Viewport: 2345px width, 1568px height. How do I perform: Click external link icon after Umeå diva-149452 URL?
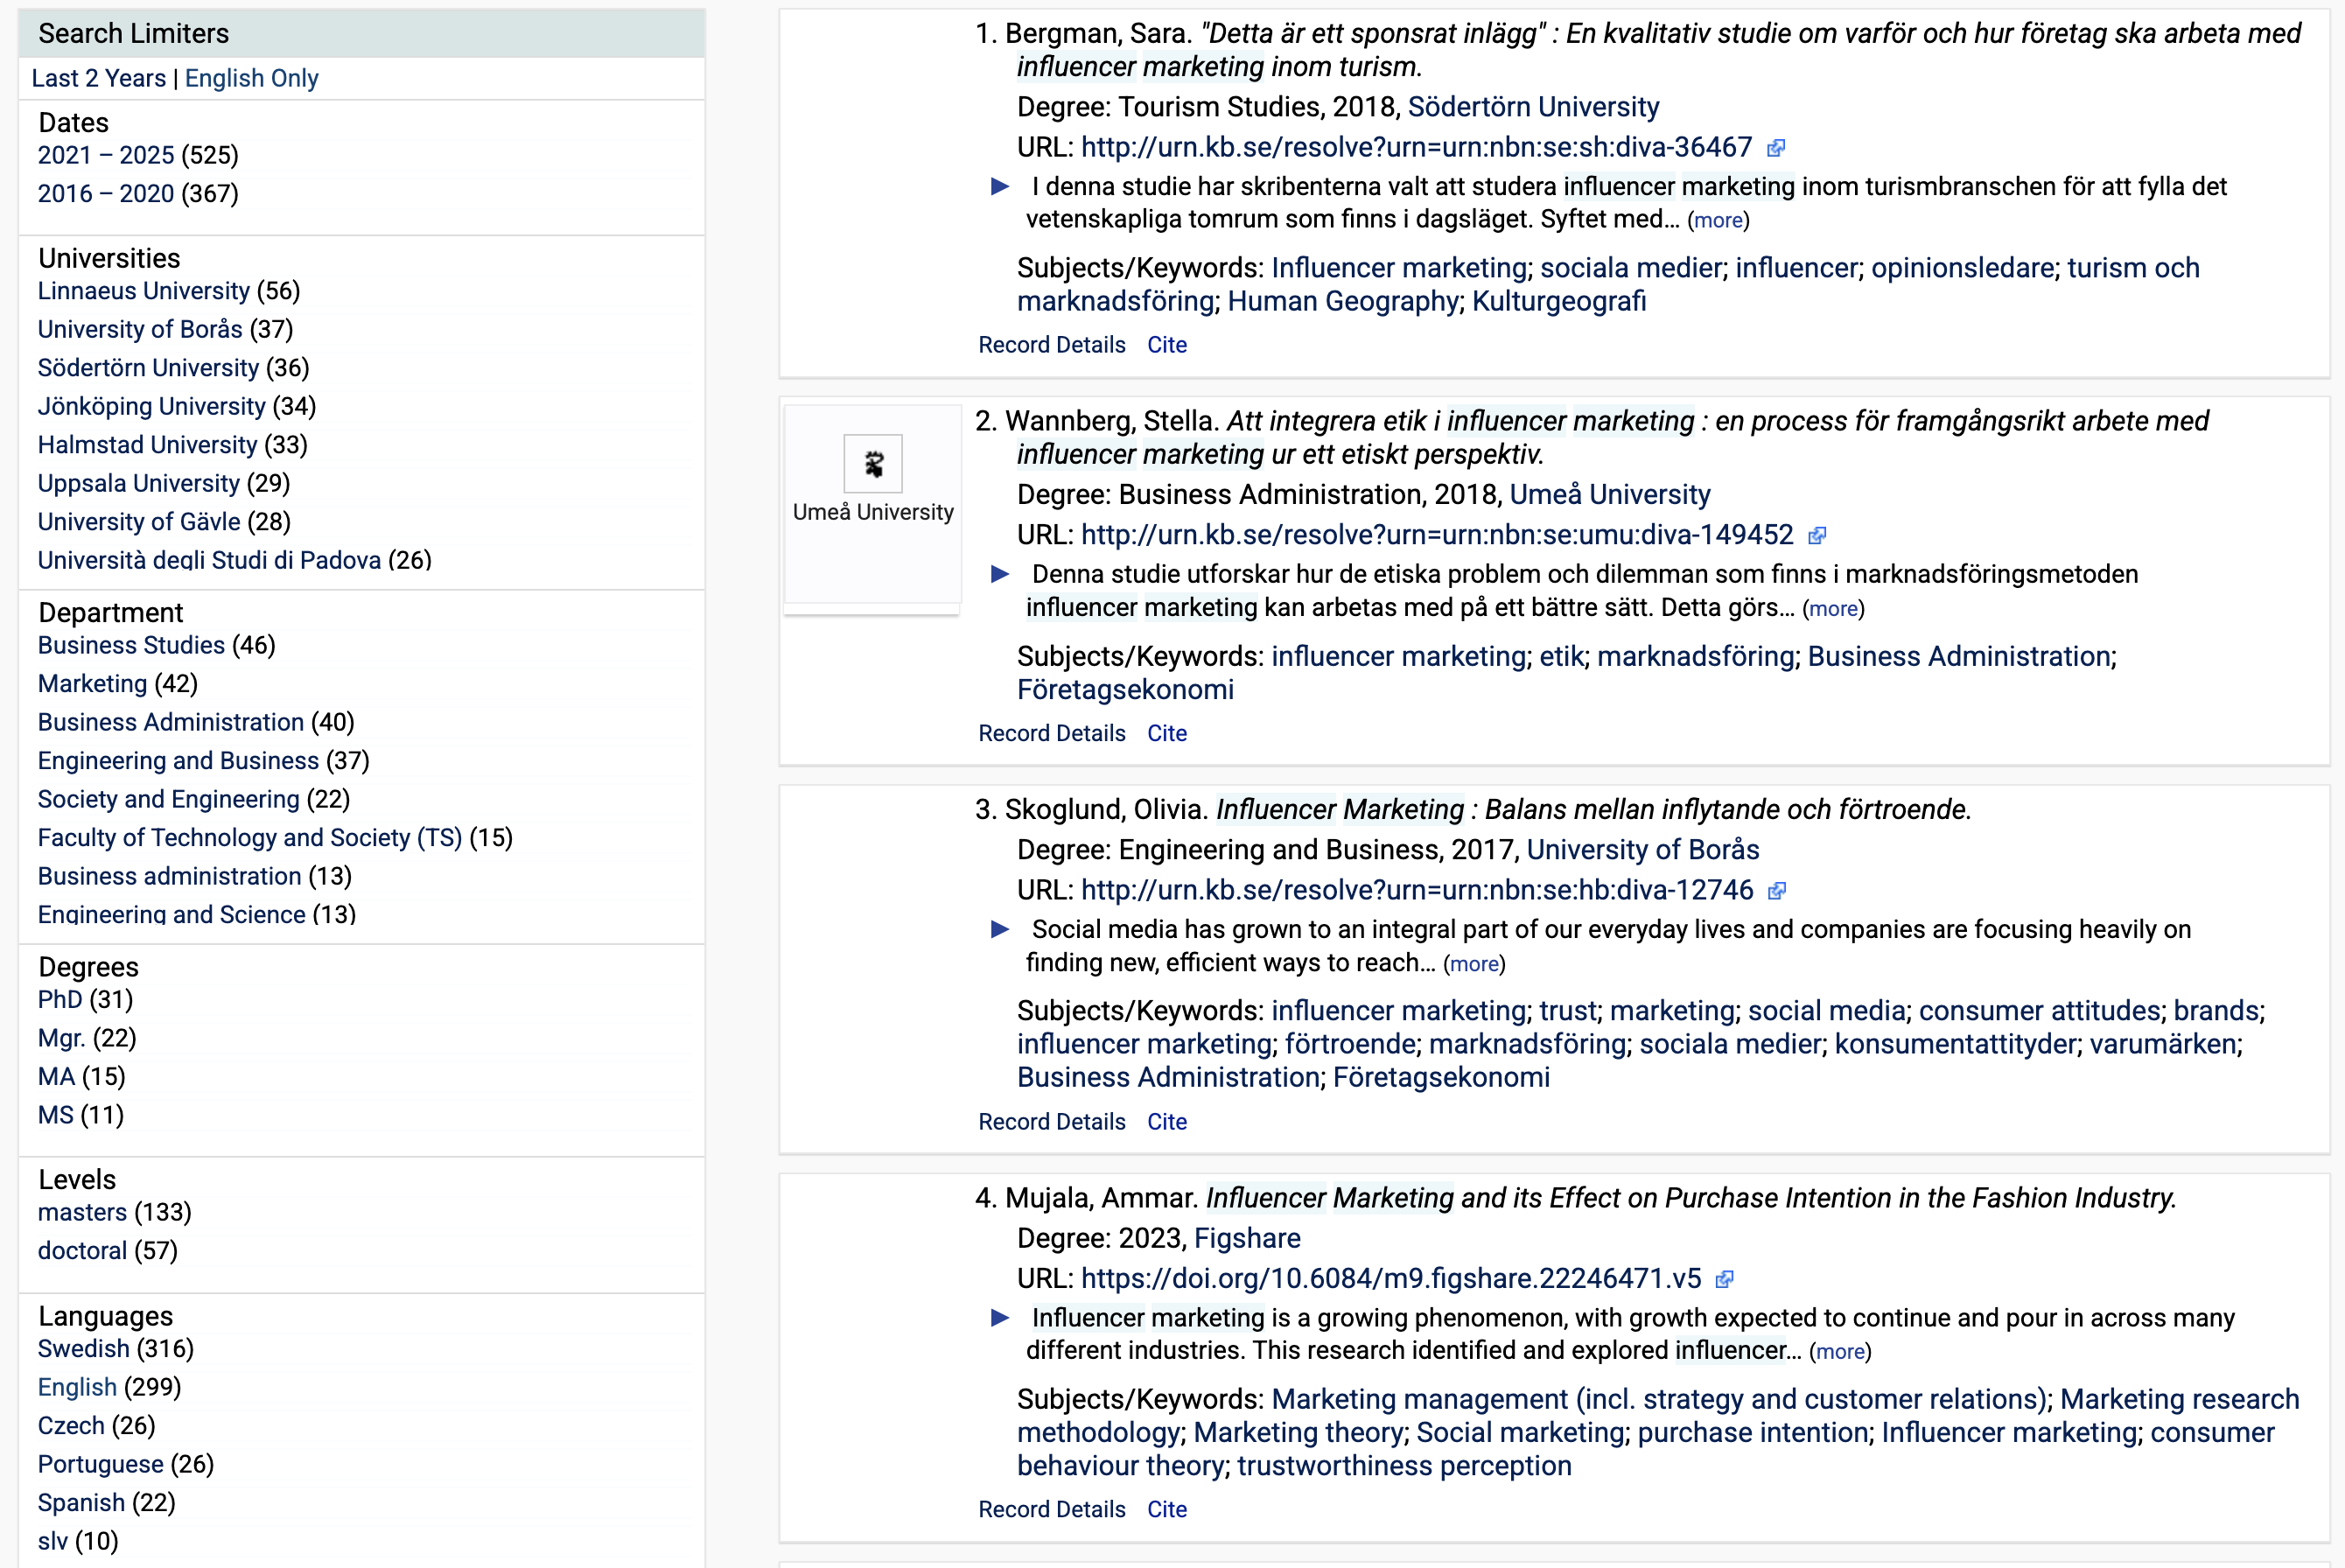1817,536
